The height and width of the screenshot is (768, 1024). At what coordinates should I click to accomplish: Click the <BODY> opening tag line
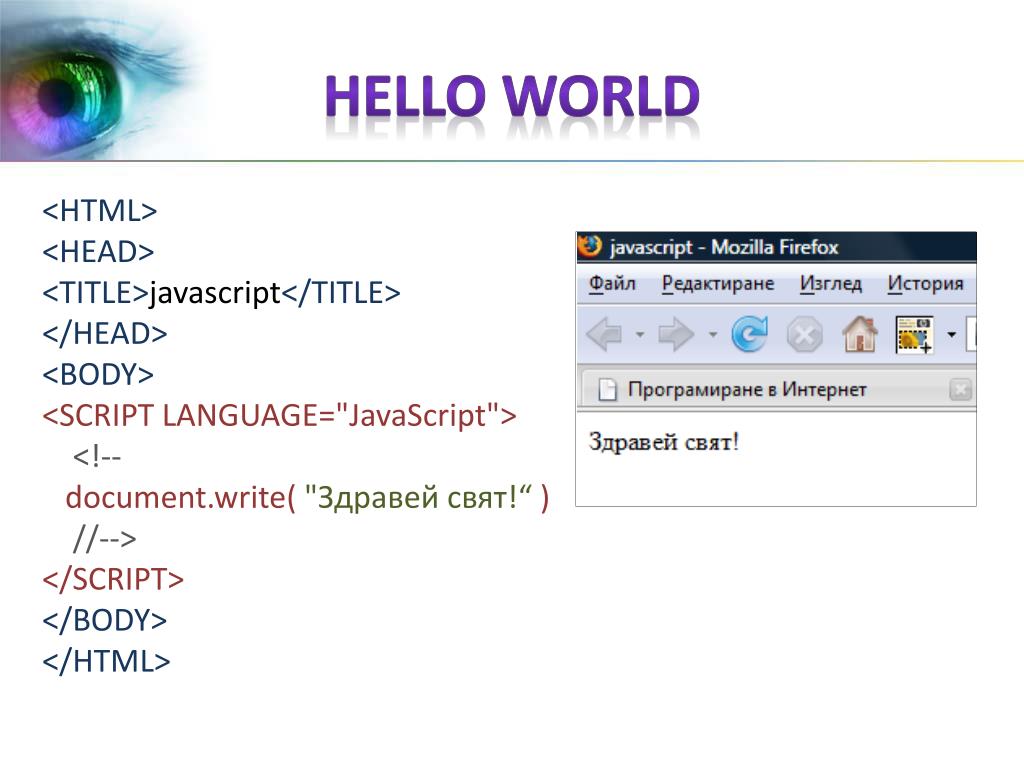point(98,375)
